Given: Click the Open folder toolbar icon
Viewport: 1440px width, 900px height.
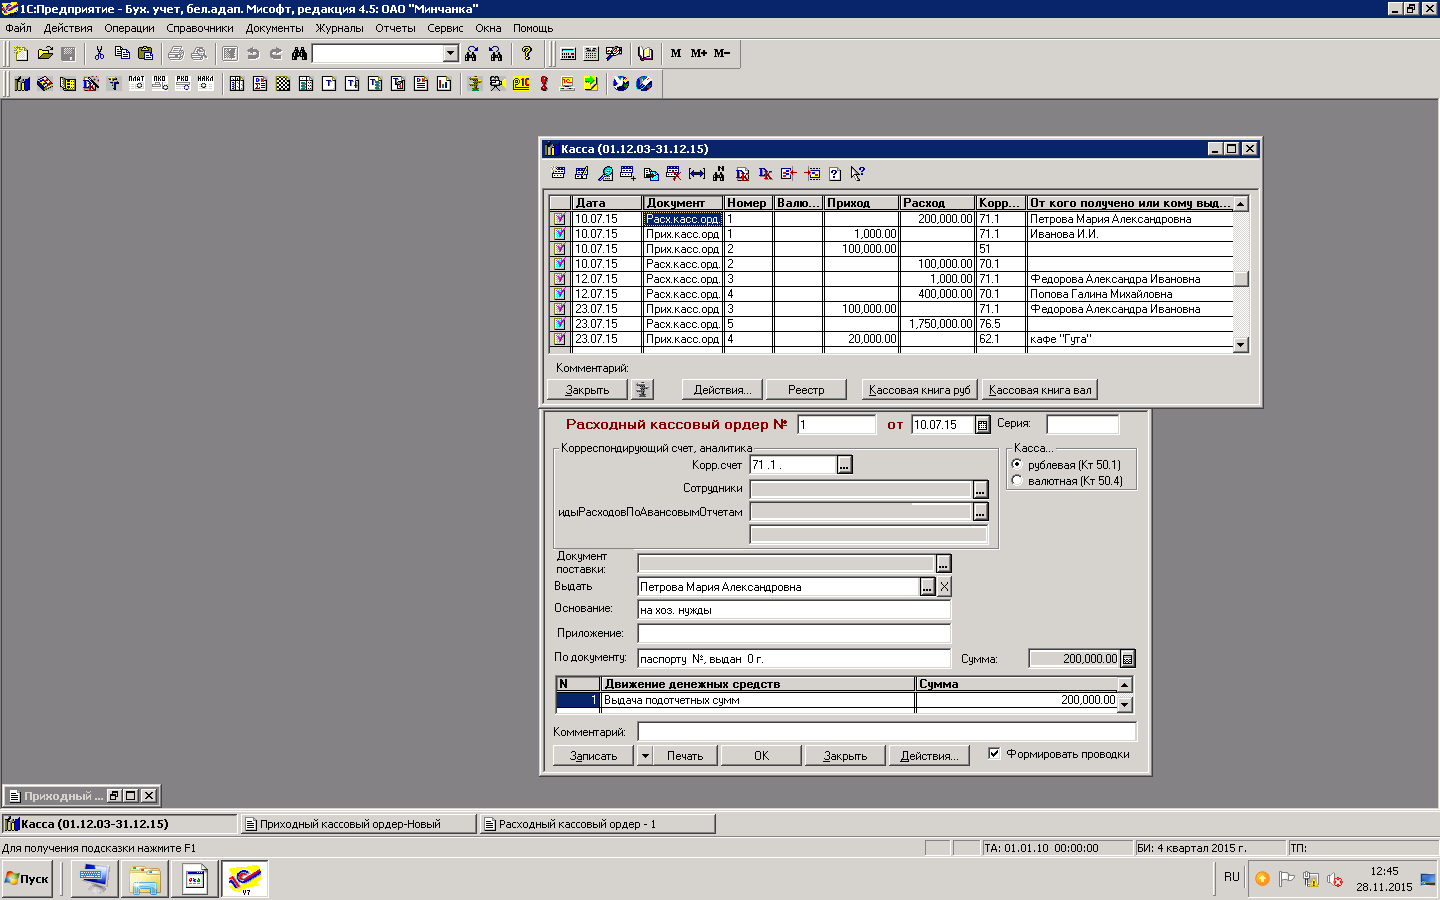Looking at the screenshot, I should pos(45,53).
